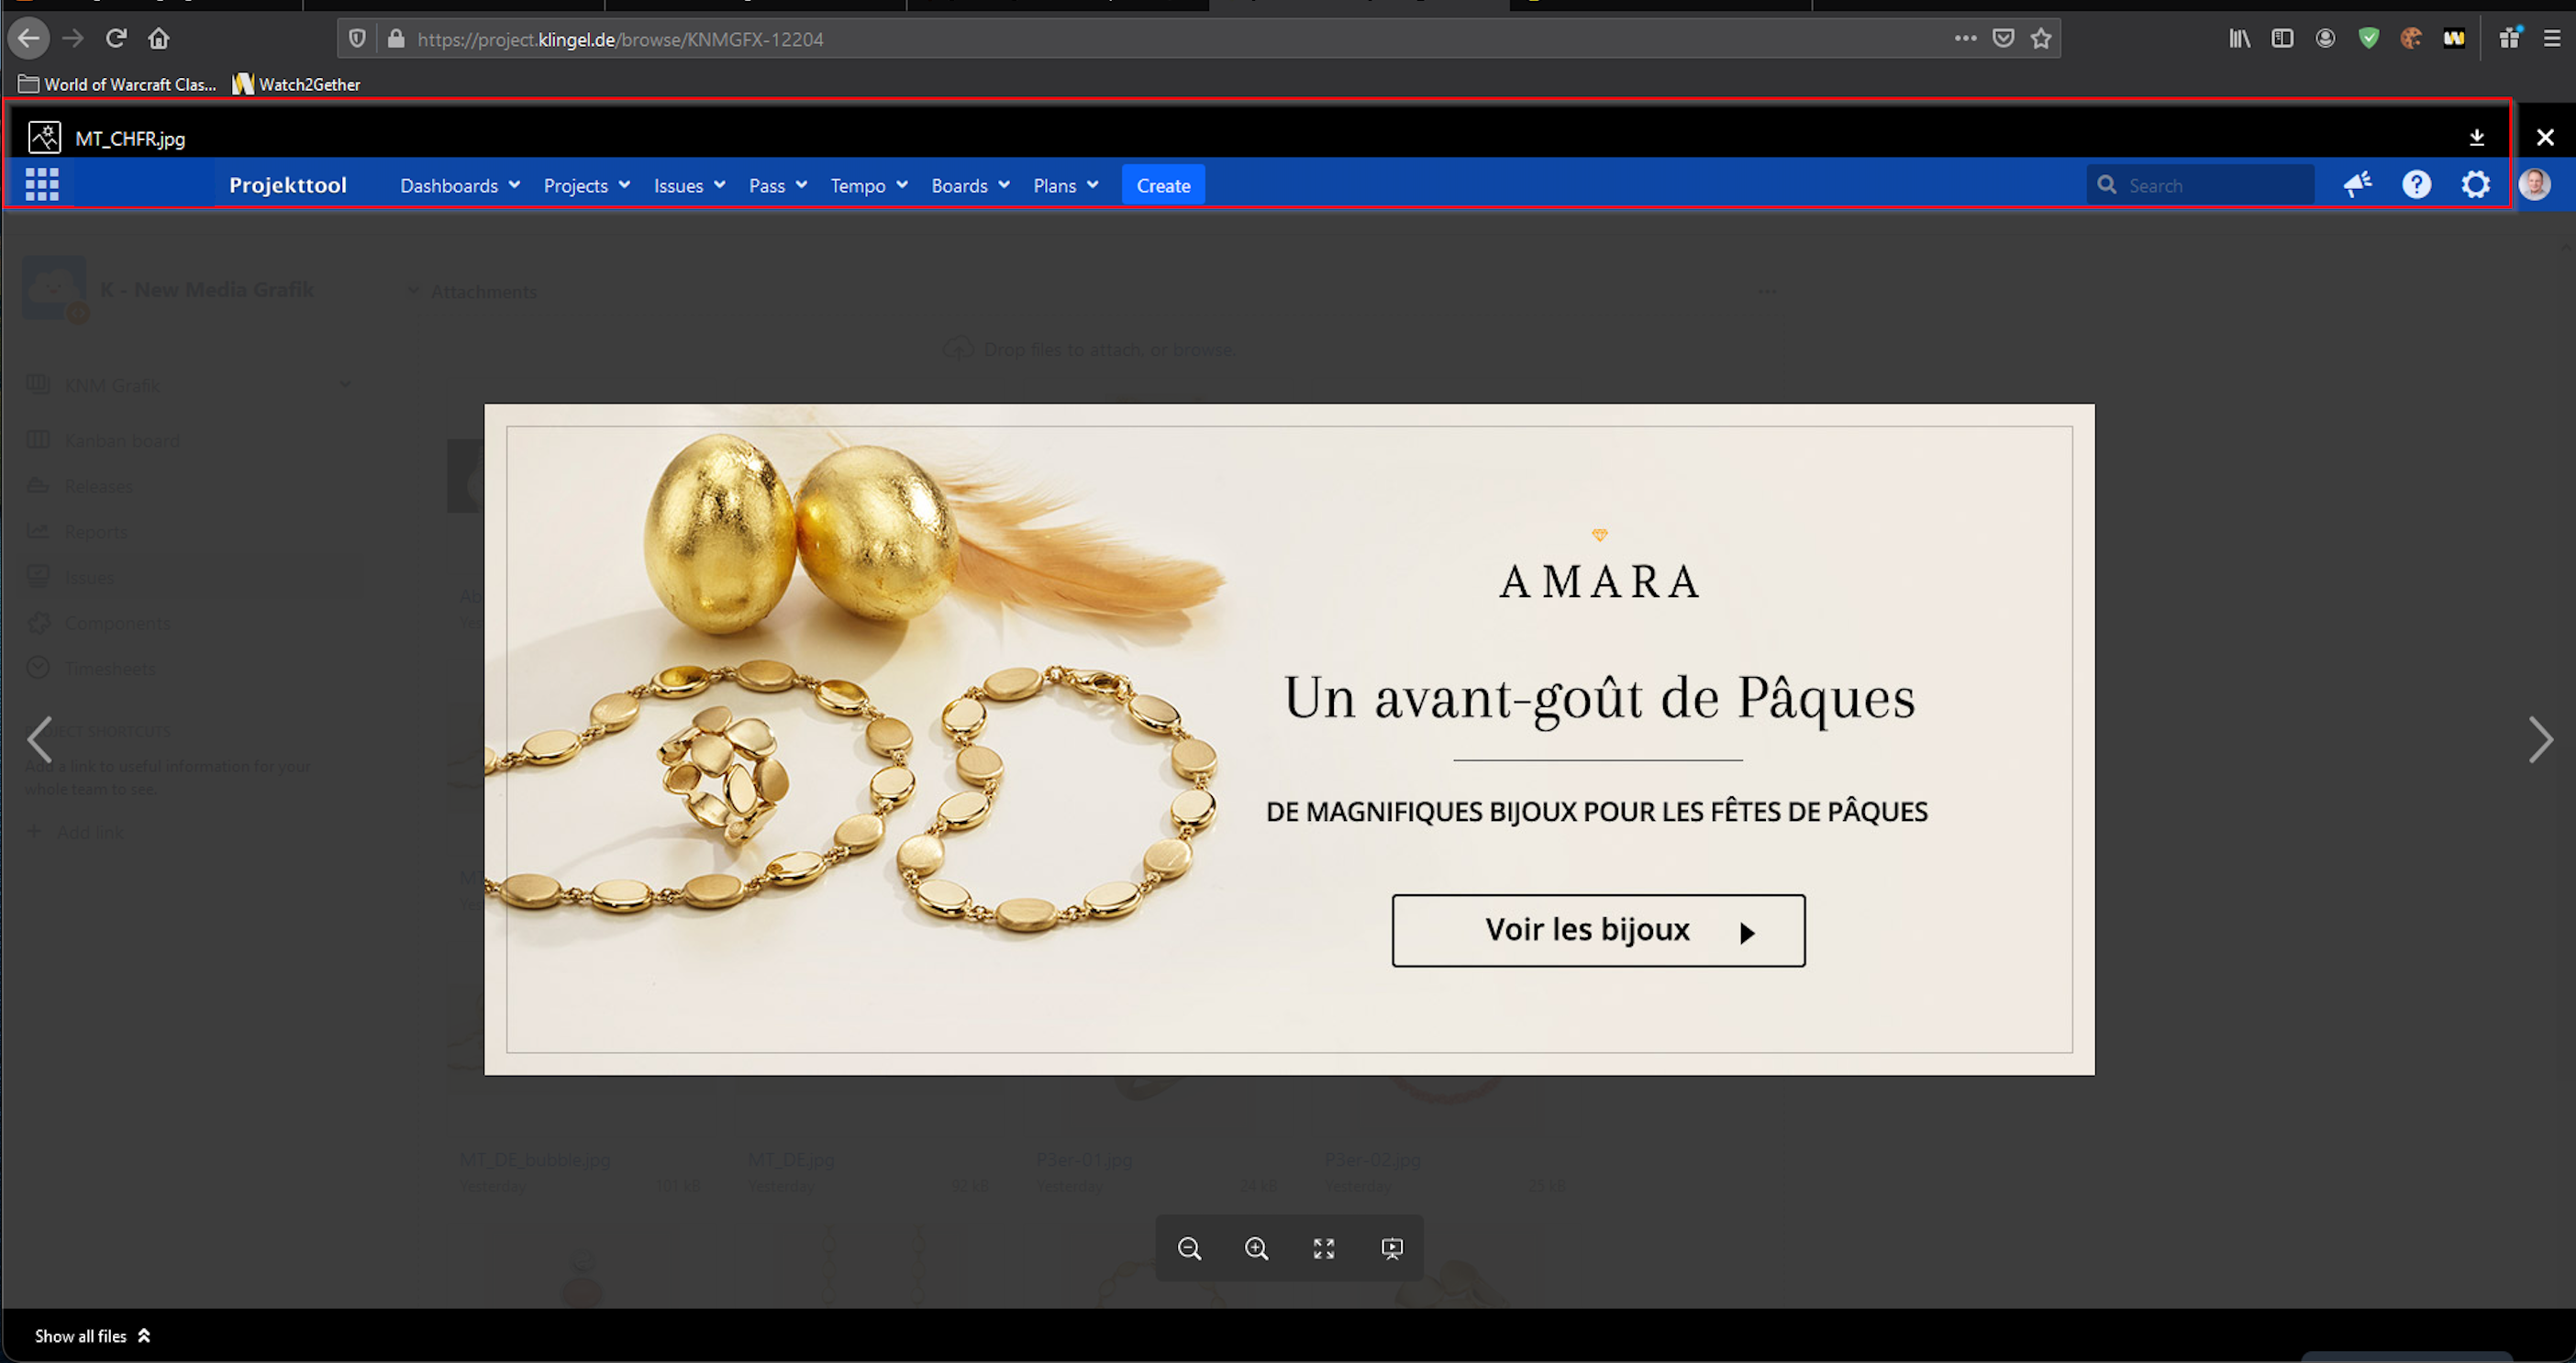2576x1363 pixels.
Task: Expand the Dashboards dropdown
Action: click(460, 186)
